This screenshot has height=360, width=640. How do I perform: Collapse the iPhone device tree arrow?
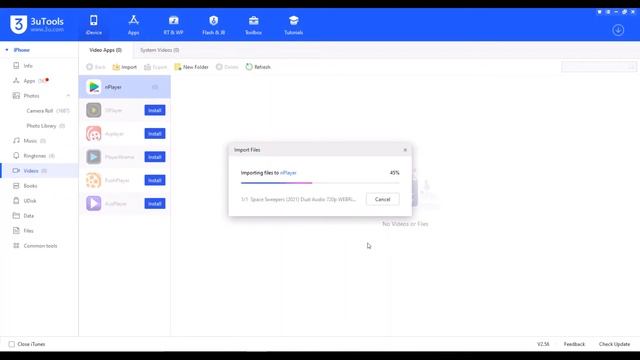(7, 50)
